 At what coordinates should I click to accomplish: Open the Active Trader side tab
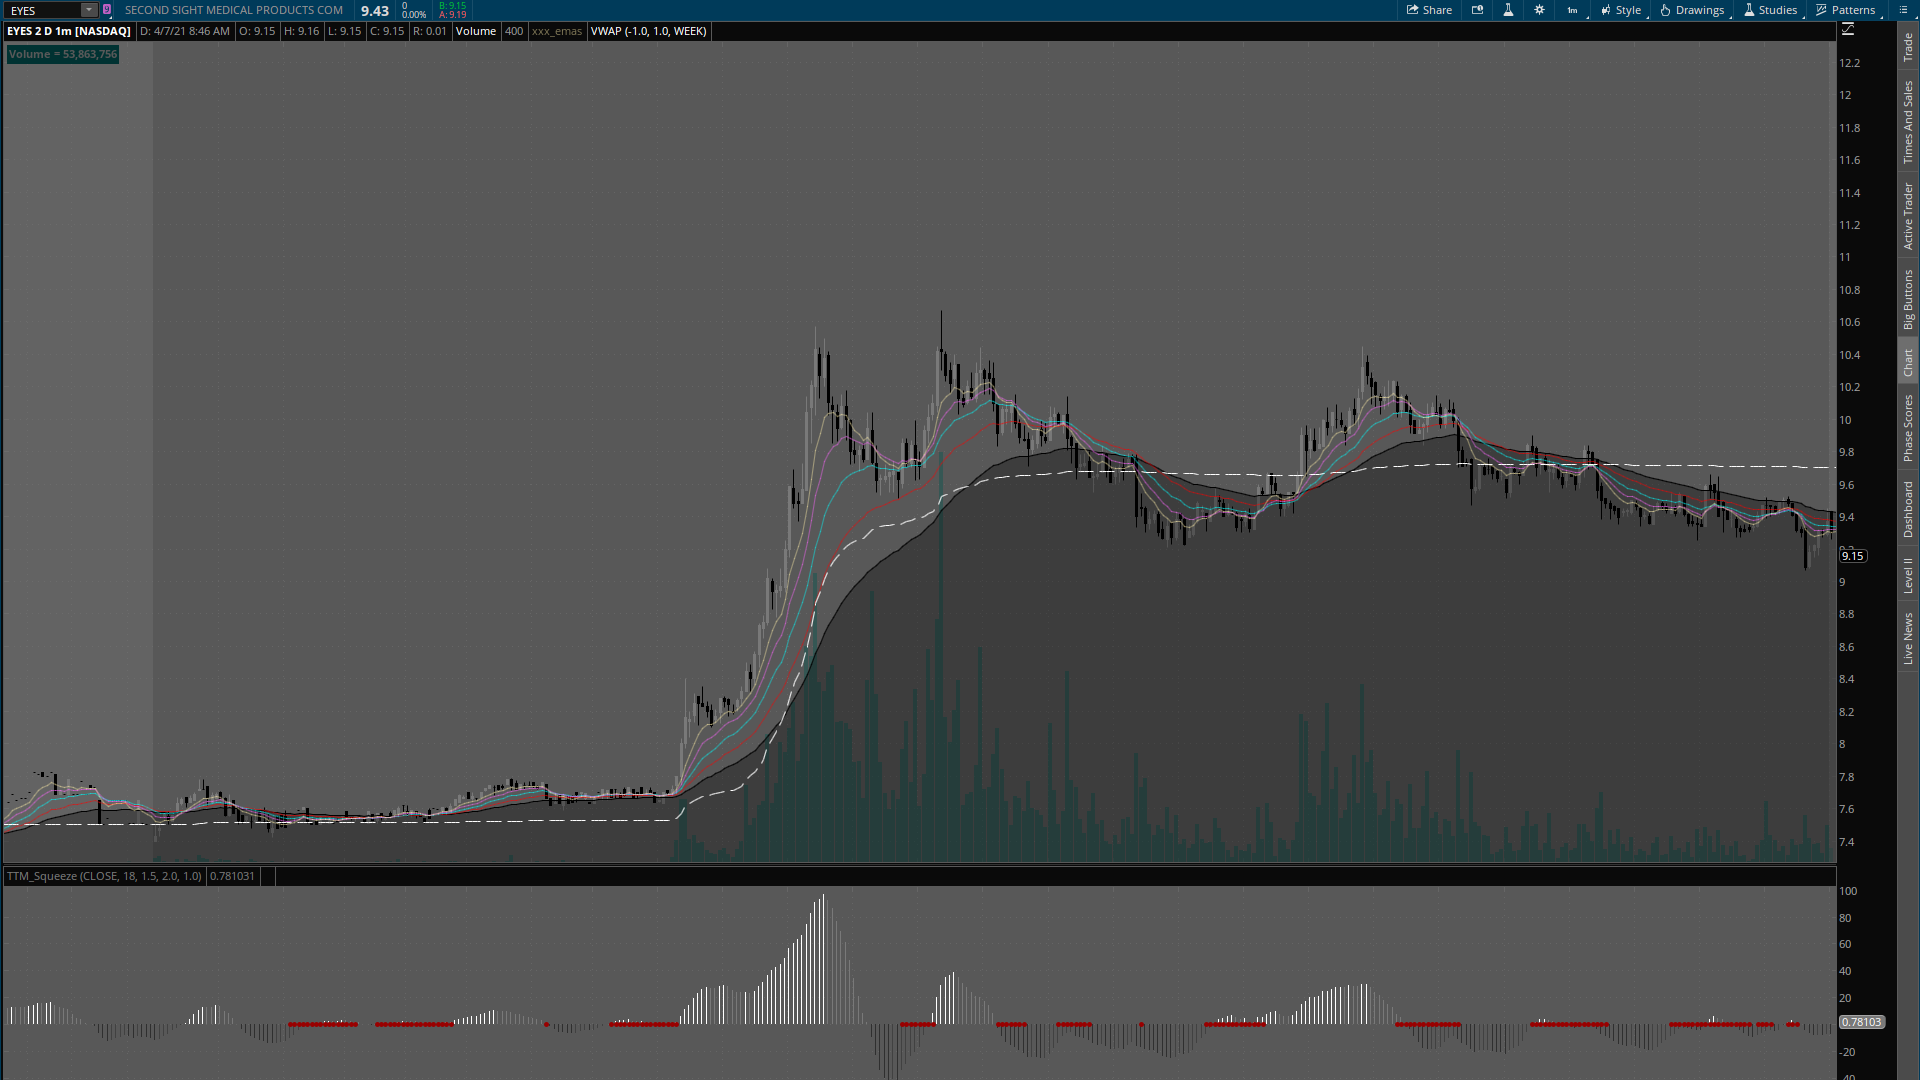coord(1908,216)
